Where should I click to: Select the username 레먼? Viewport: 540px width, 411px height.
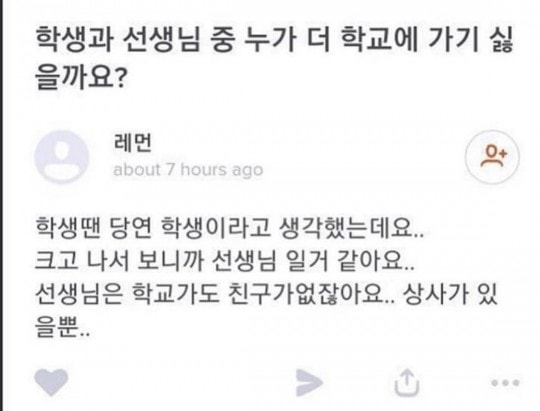tap(132, 142)
